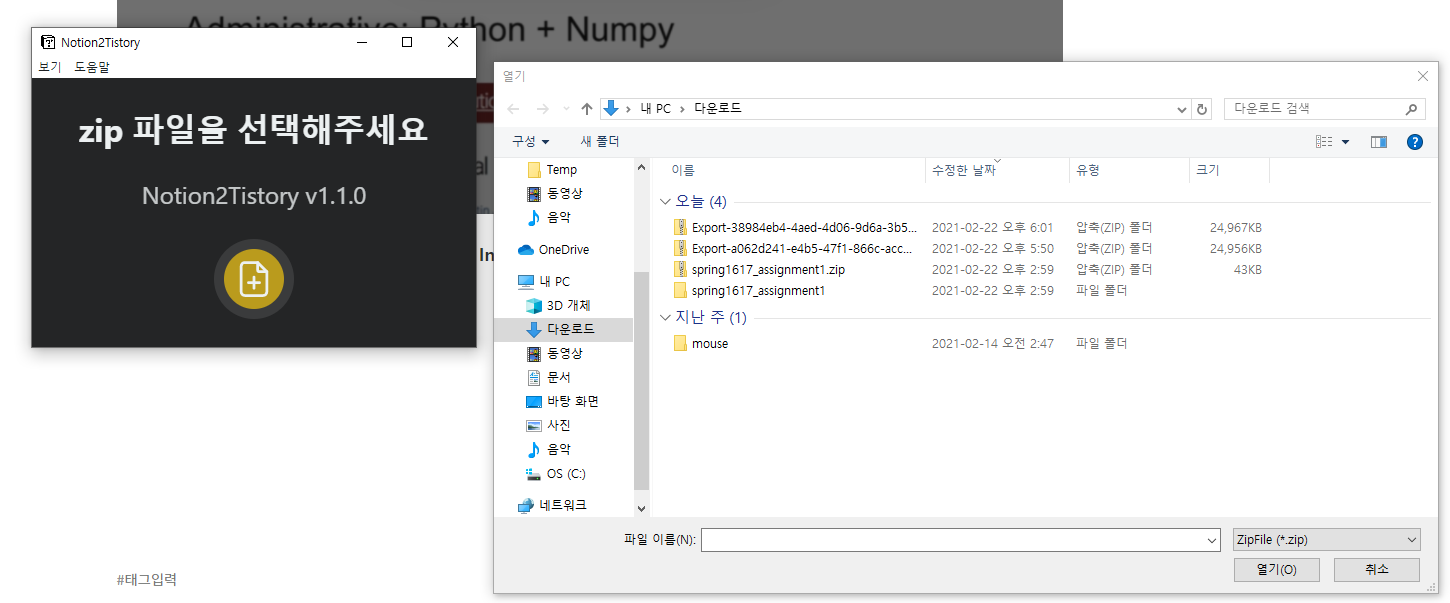Go up one folder level with up arrow

[587, 108]
